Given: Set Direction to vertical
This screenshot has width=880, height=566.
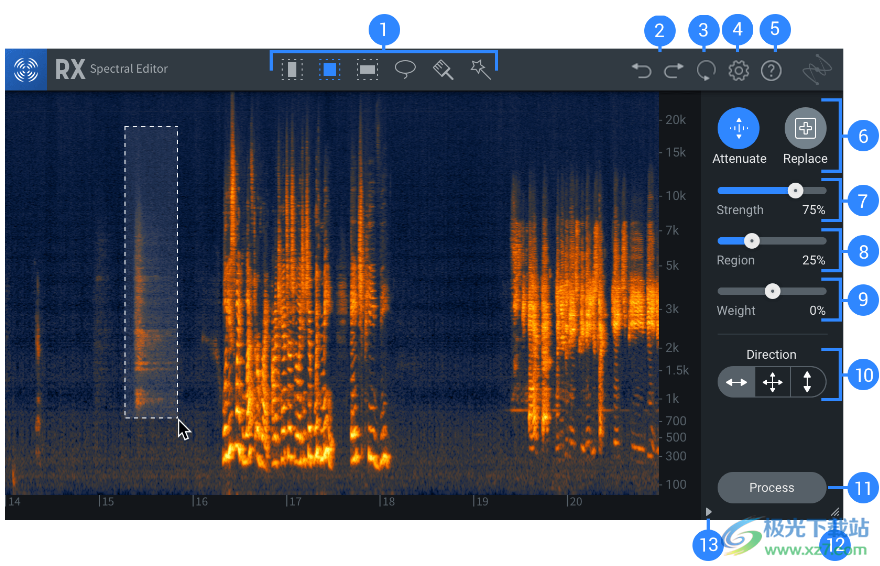Looking at the screenshot, I should click(x=808, y=383).
